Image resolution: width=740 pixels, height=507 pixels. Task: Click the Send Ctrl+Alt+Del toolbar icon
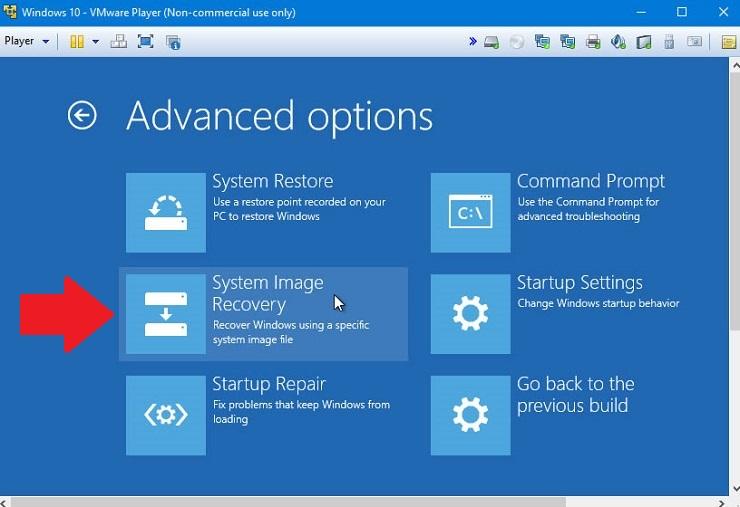pos(119,41)
